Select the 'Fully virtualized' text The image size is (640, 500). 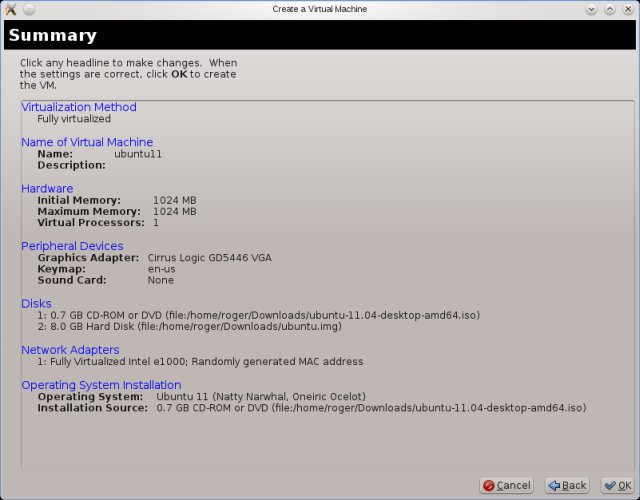tap(74, 119)
